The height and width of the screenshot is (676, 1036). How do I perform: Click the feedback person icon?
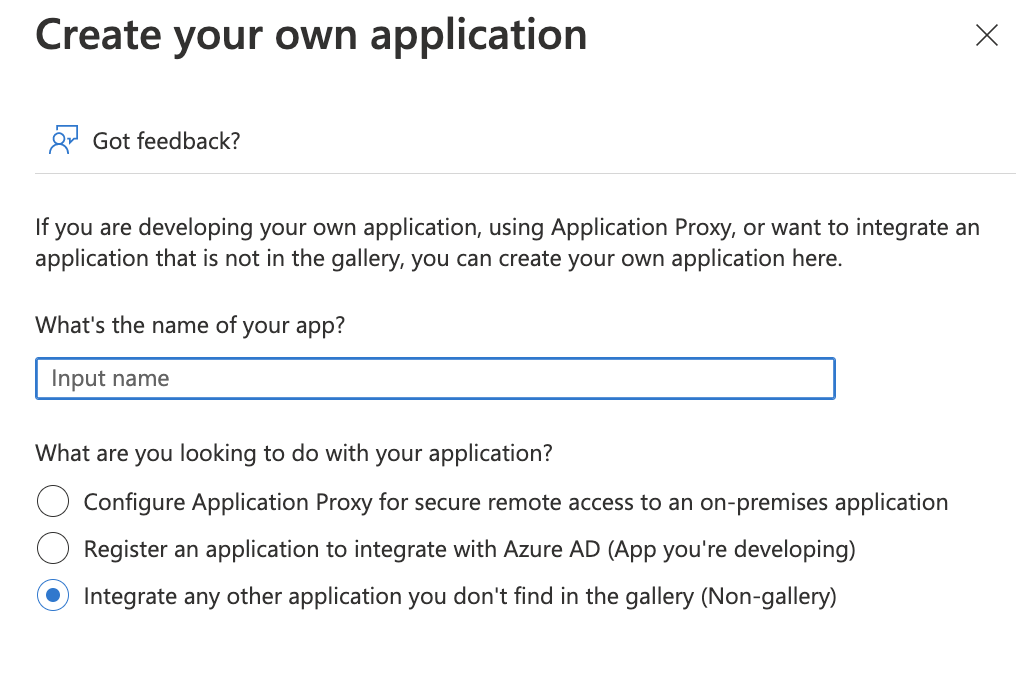[62, 141]
